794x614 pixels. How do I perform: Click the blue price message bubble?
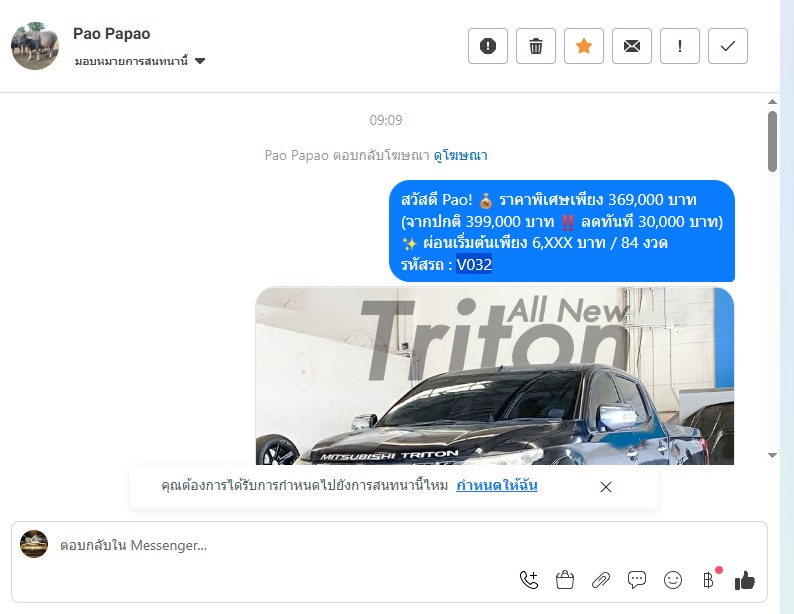(562, 231)
